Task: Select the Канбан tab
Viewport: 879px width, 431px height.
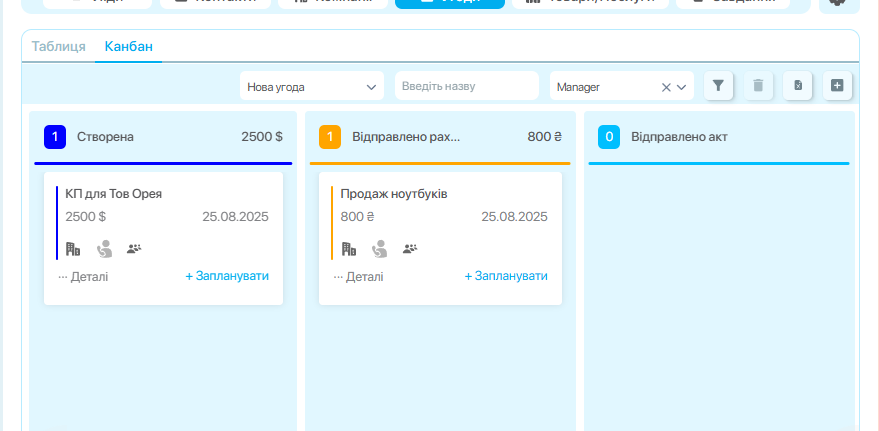Action: pyautogui.click(x=128, y=46)
